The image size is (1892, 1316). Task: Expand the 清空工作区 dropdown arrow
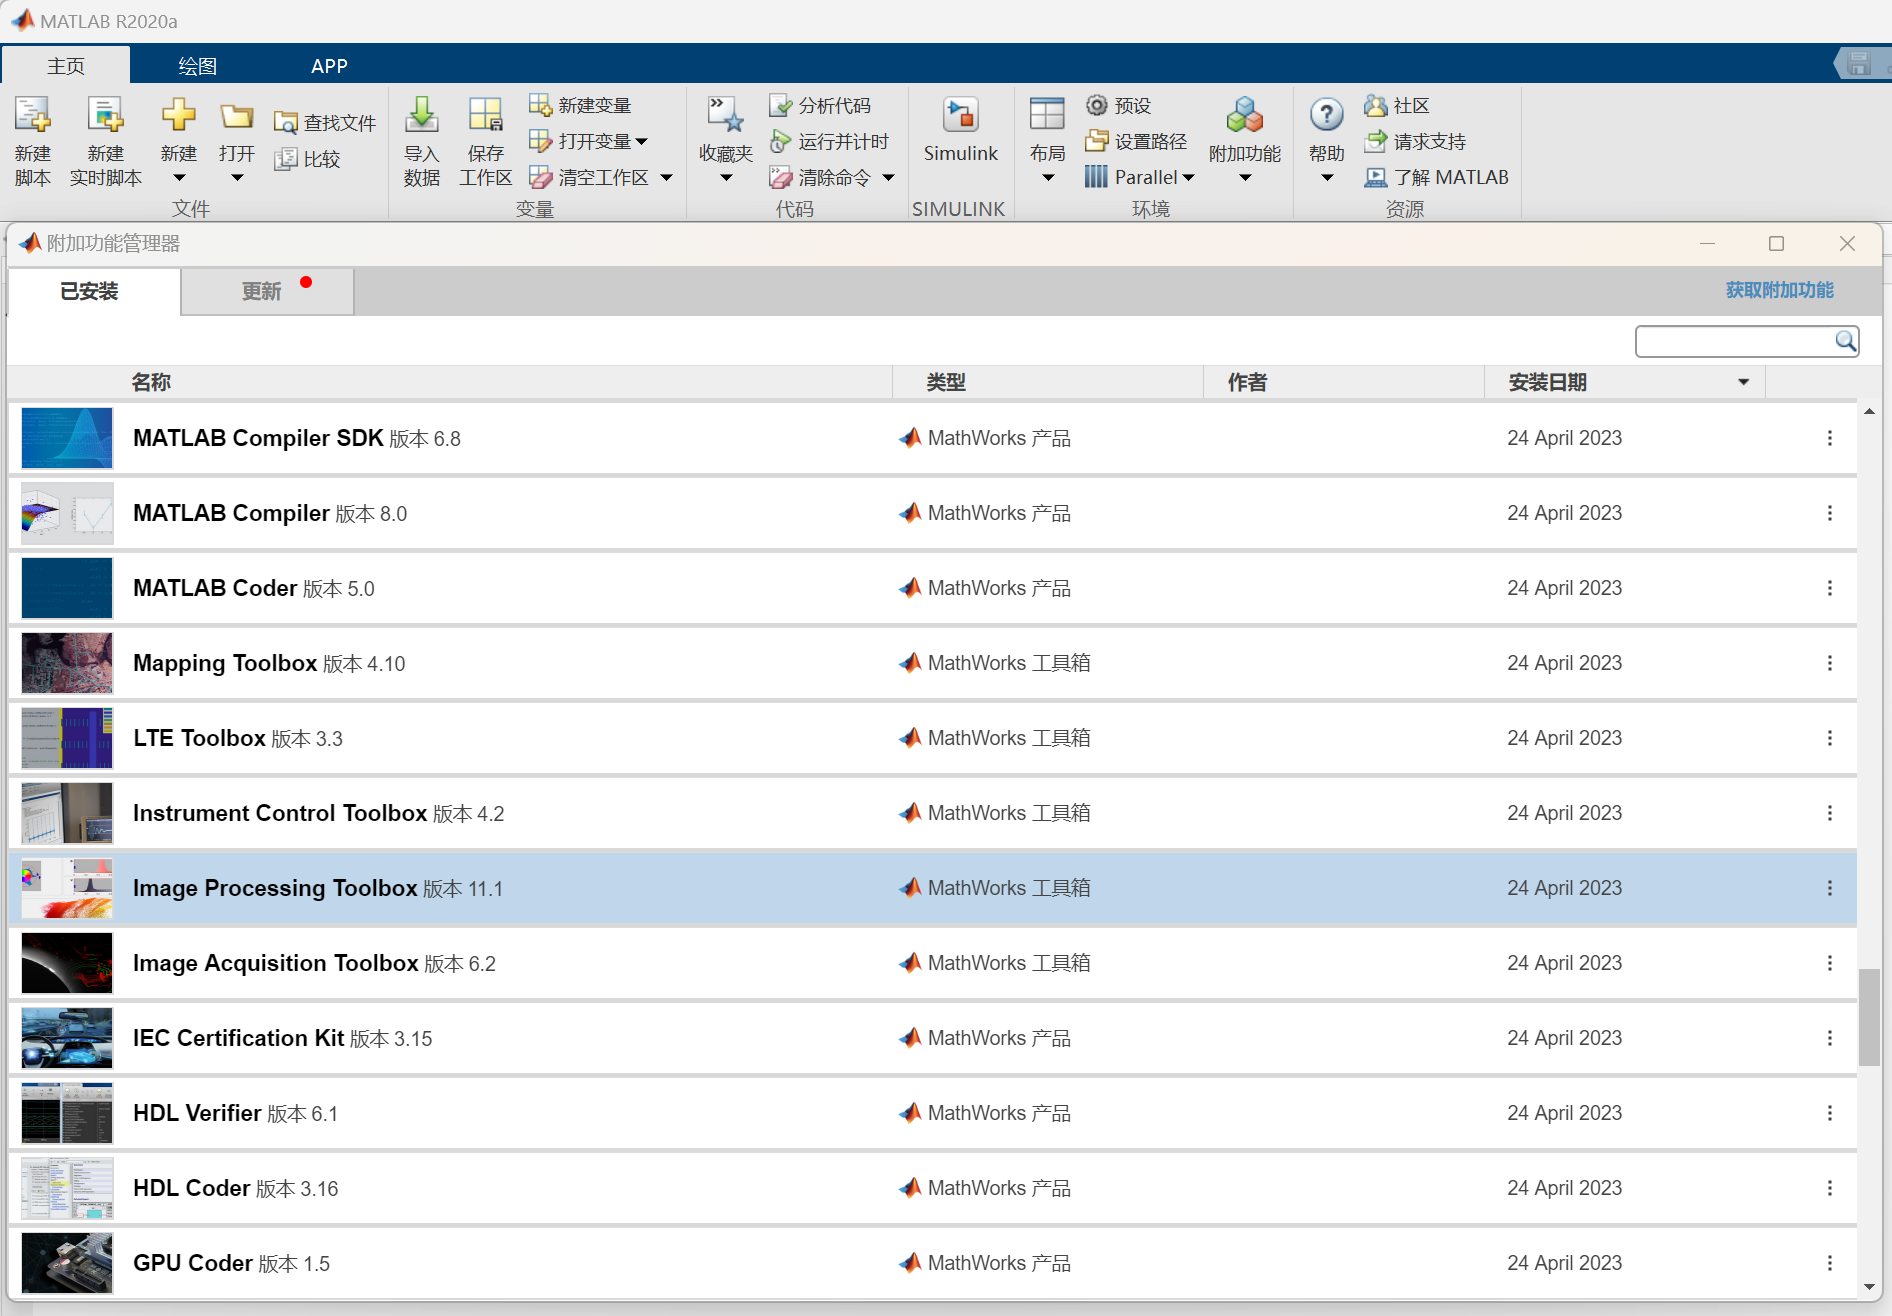tap(666, 177)
